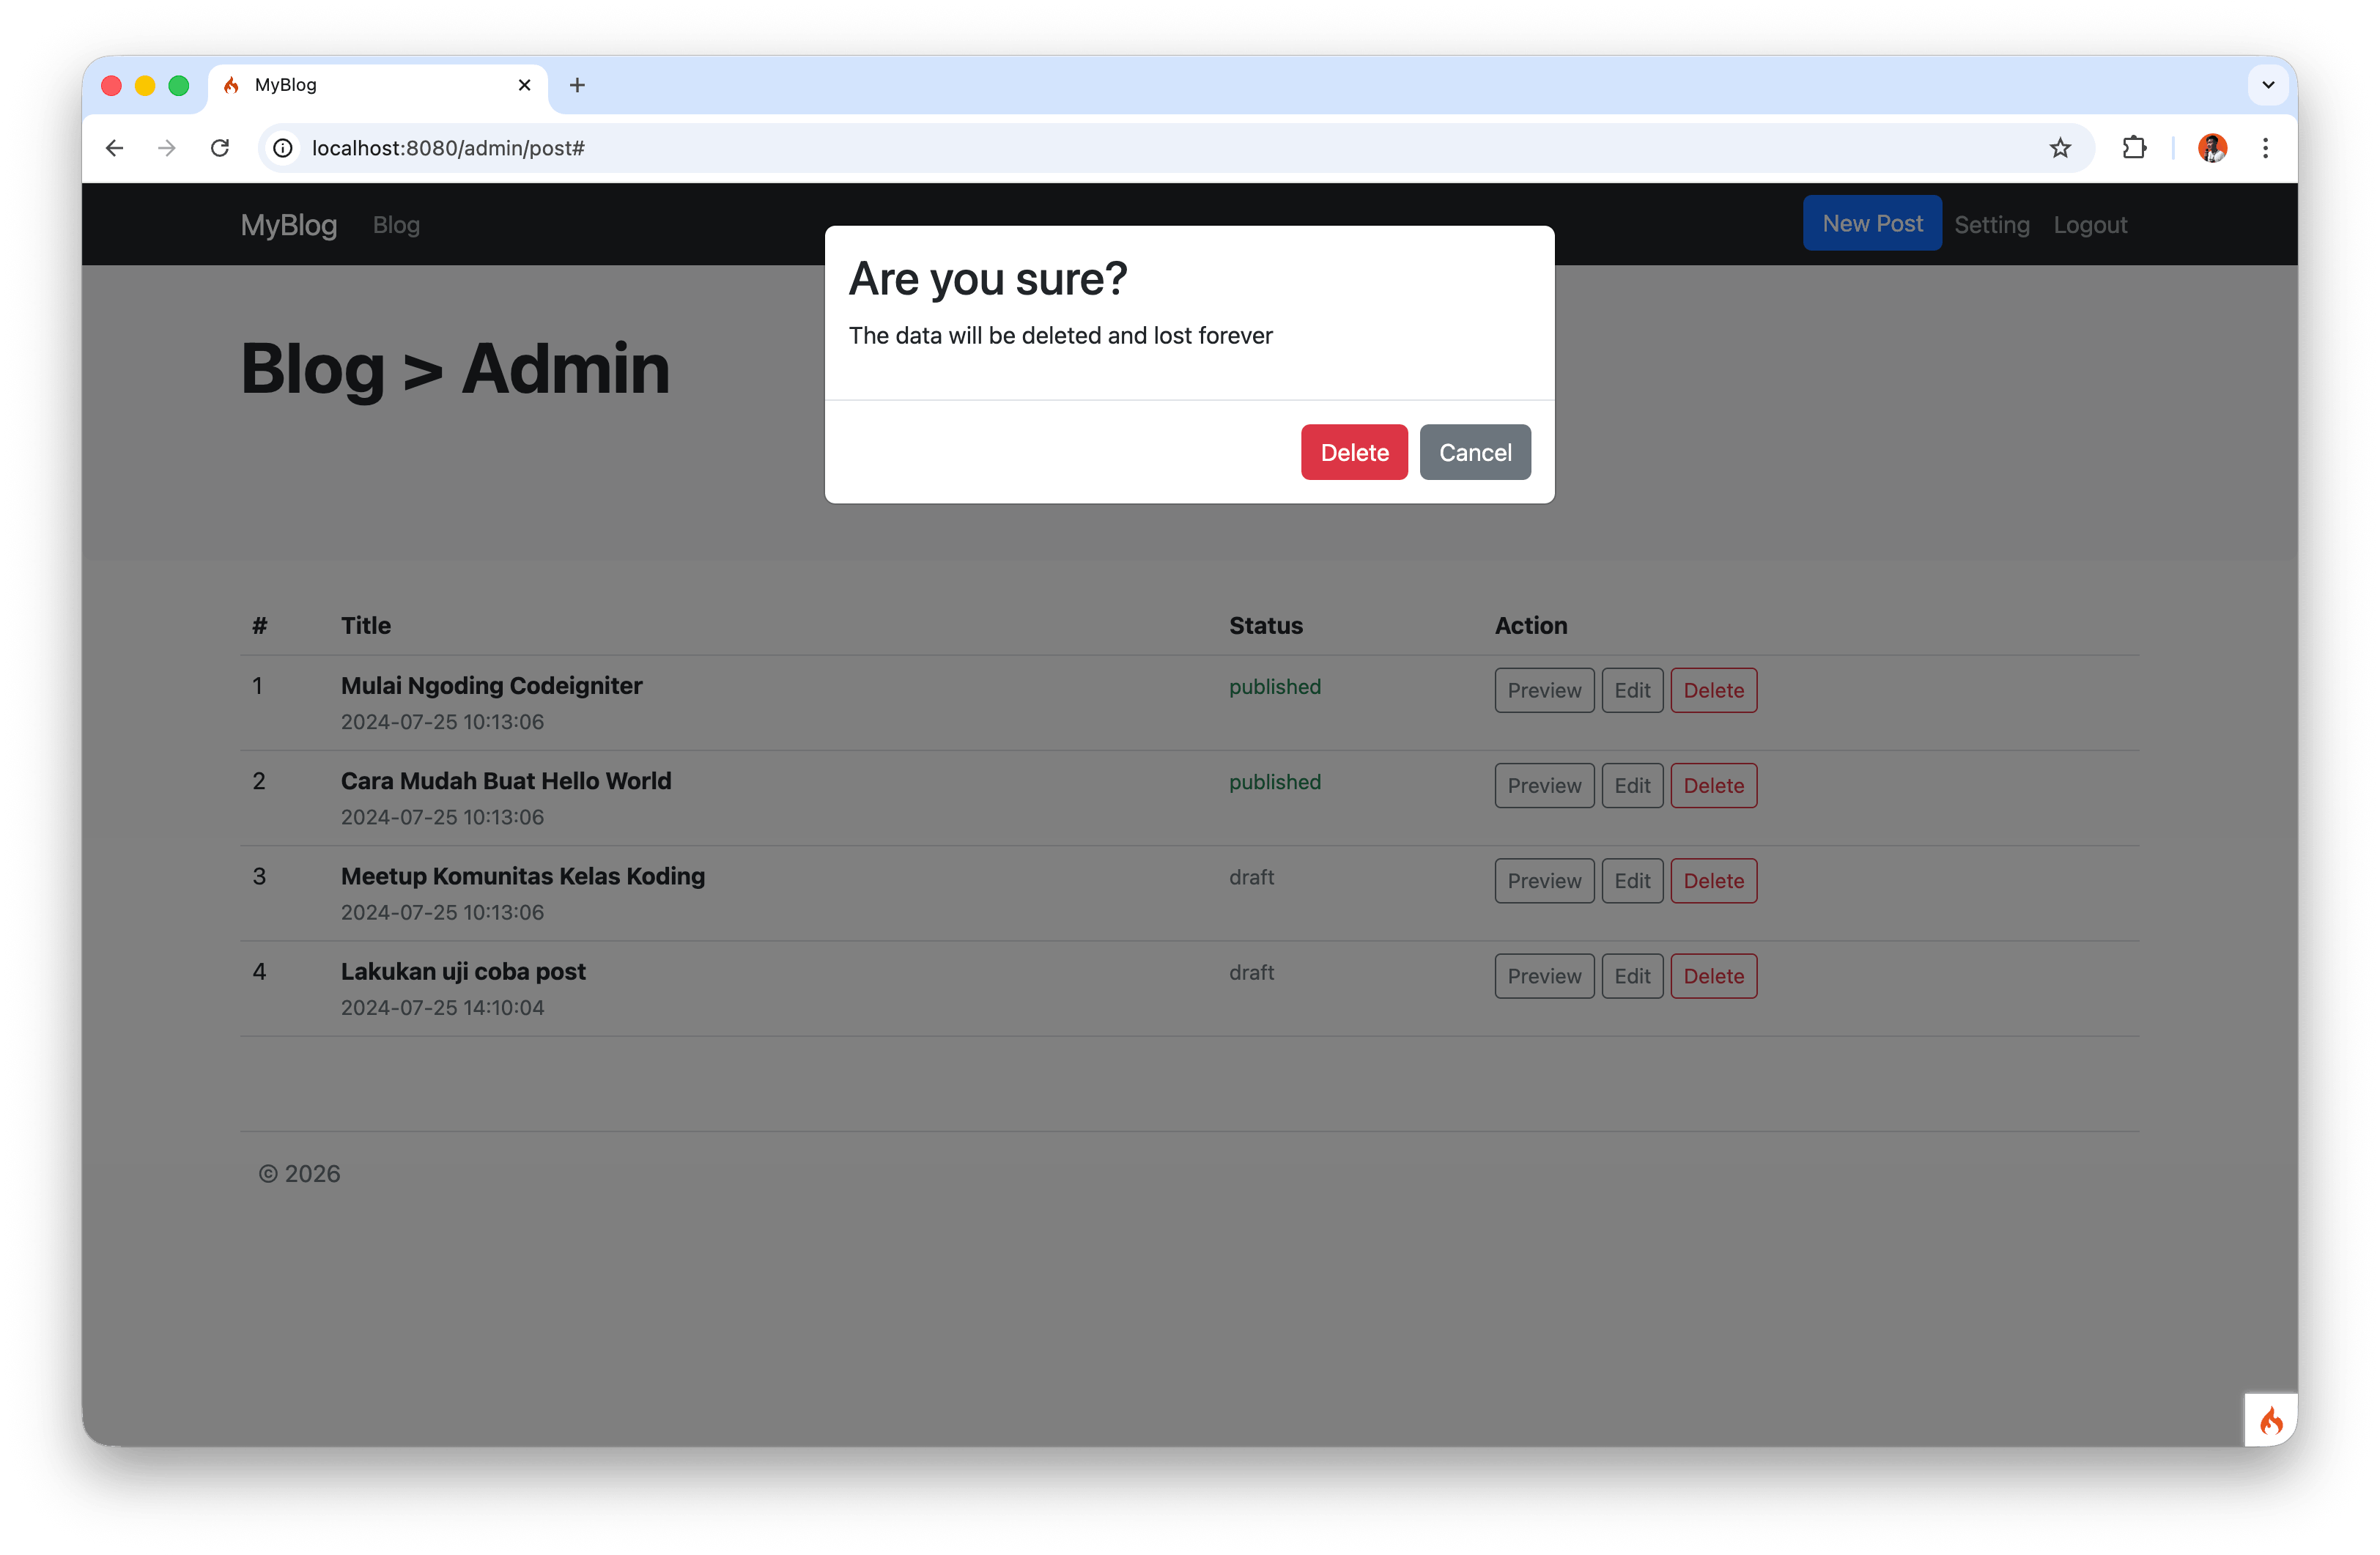Image resolution: width=2380 pixels, height=1555 pixels.
Task: Click the title 'Mulai Ngoding Codeigniter'
Action: point(491,685)
